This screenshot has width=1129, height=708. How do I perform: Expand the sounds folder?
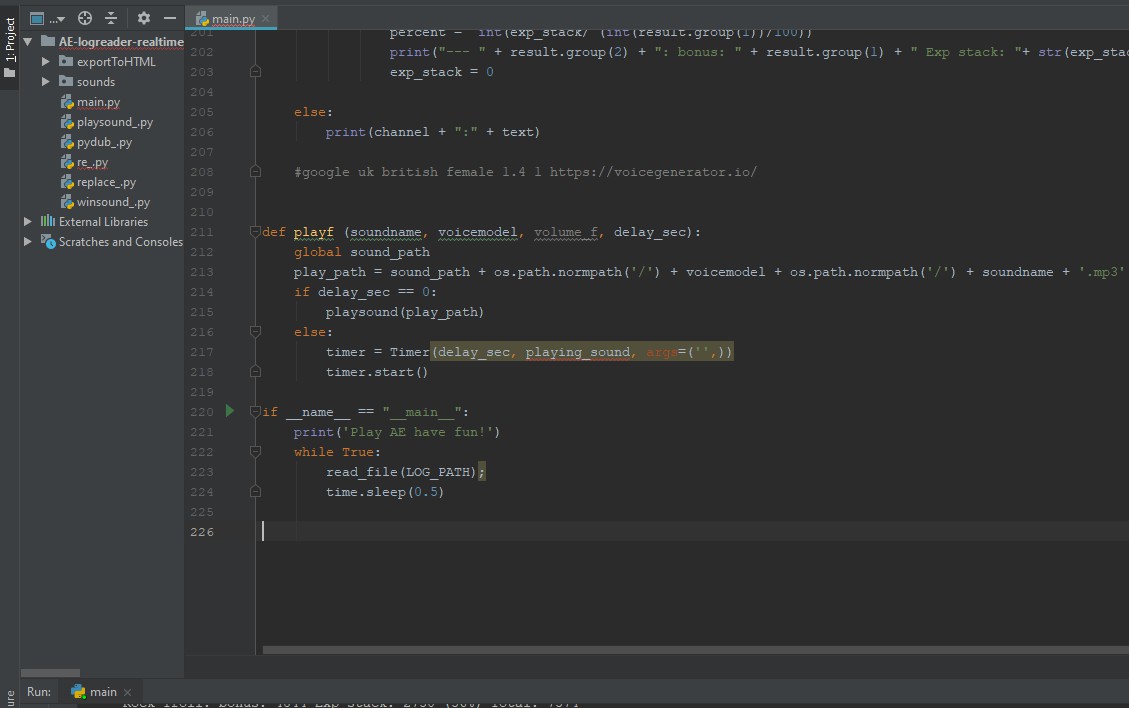pyautogui.click(x=46, y=82)
